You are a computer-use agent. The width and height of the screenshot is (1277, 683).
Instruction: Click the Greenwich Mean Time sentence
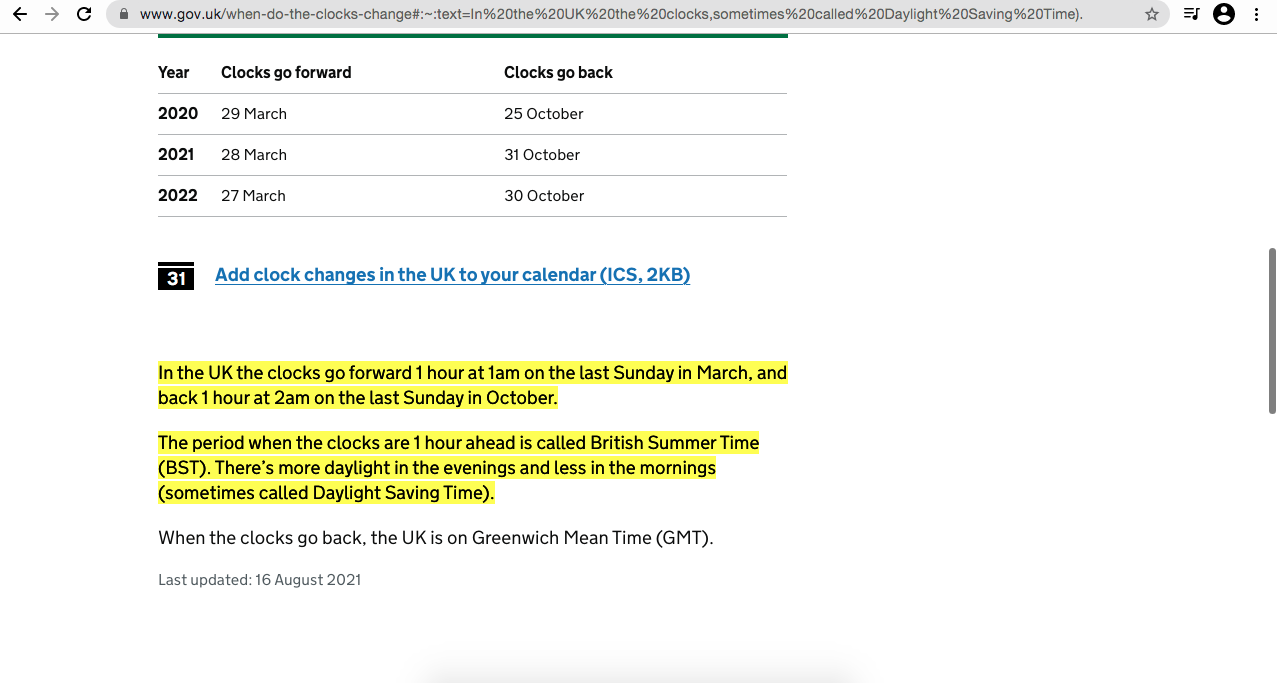[x=436, y=538]
